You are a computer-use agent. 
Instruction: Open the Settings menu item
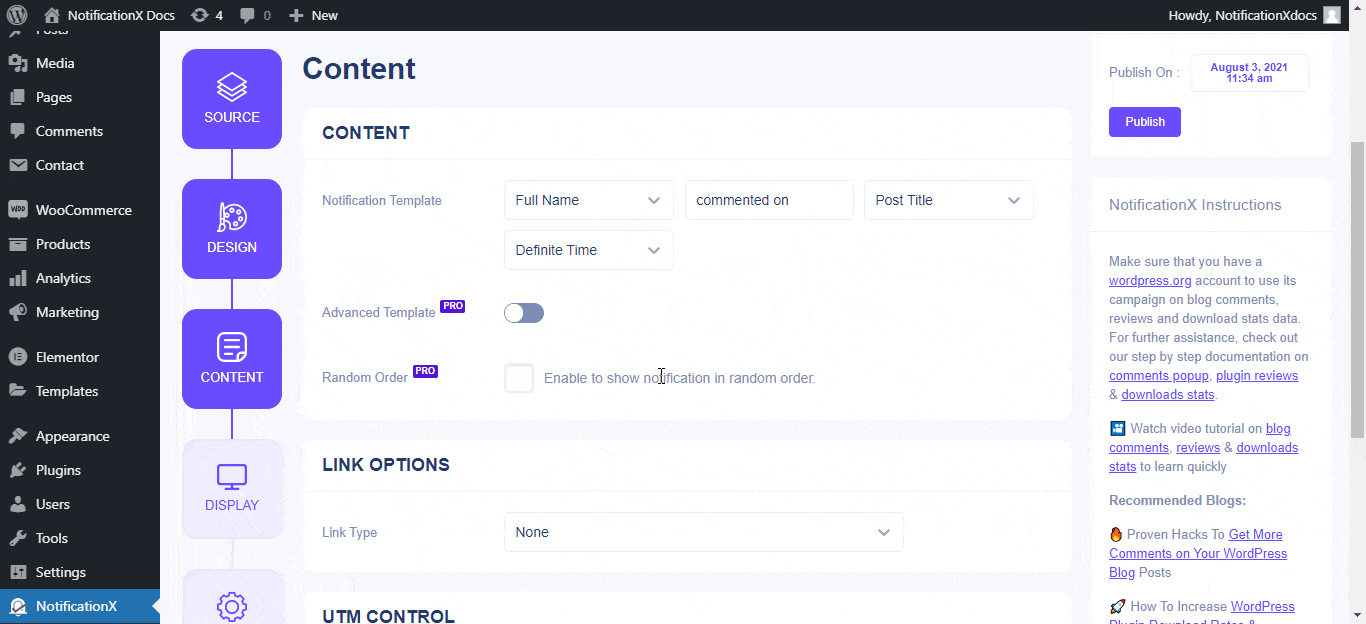point(80,572)
